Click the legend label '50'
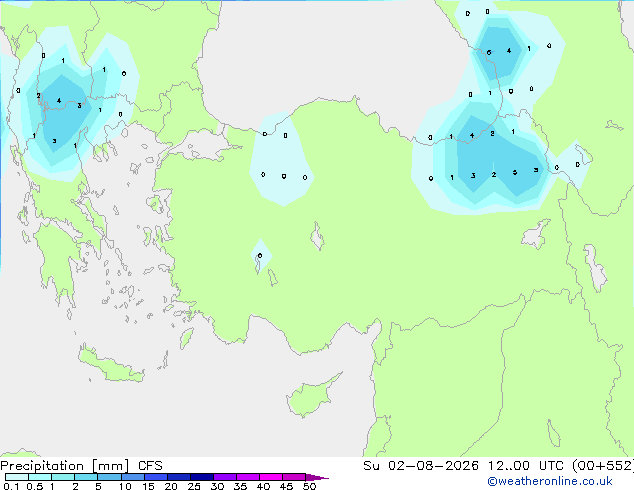This screenshot has height=490, width=634. point(309,486)
